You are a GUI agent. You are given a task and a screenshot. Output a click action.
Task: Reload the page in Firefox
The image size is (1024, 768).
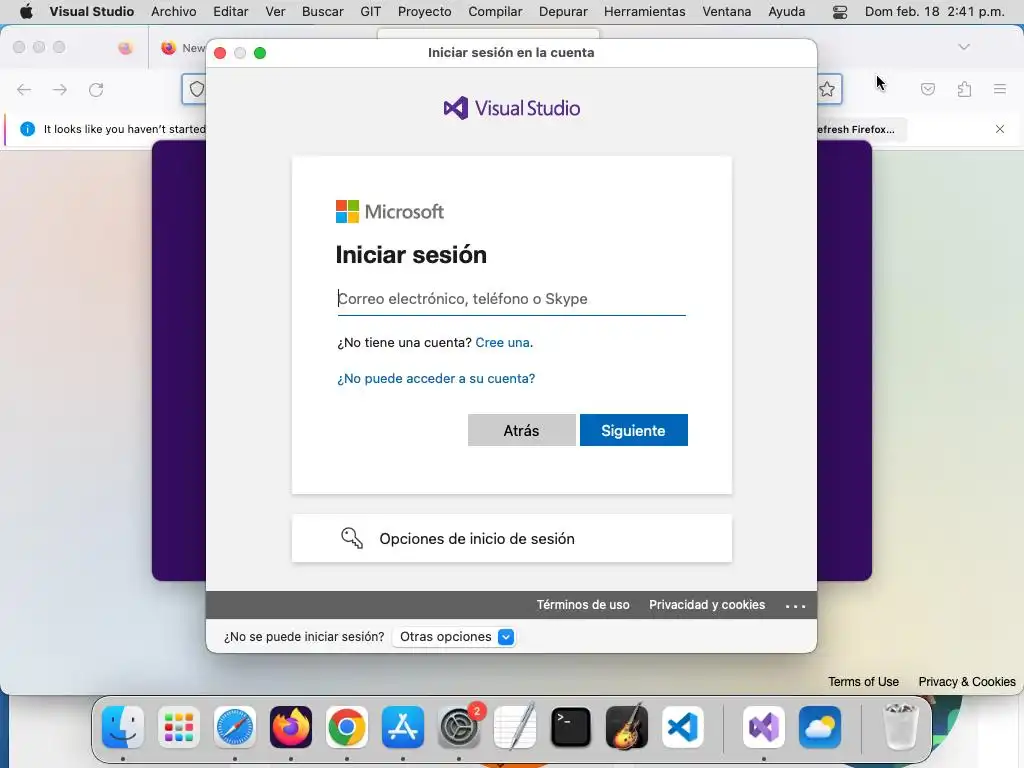pos(96,89)
